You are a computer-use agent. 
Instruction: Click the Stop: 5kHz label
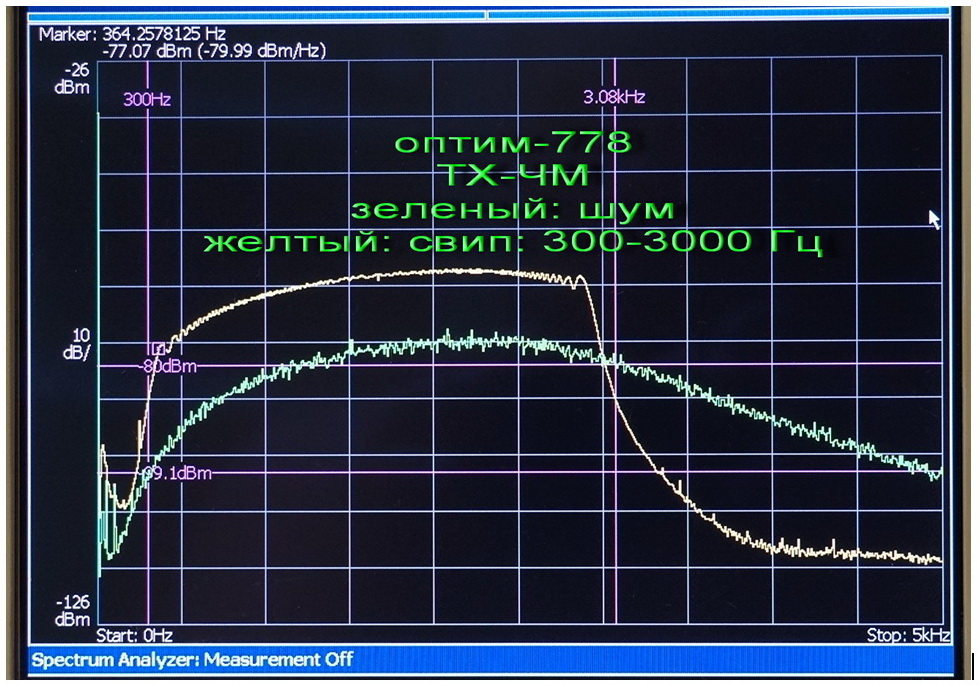click(x=908, y=636)
